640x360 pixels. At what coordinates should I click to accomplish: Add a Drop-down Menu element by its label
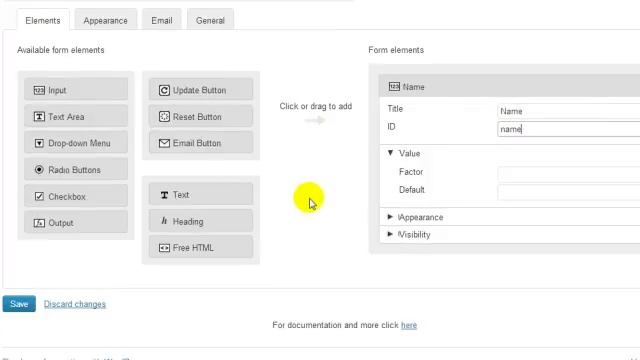[79, 143]
